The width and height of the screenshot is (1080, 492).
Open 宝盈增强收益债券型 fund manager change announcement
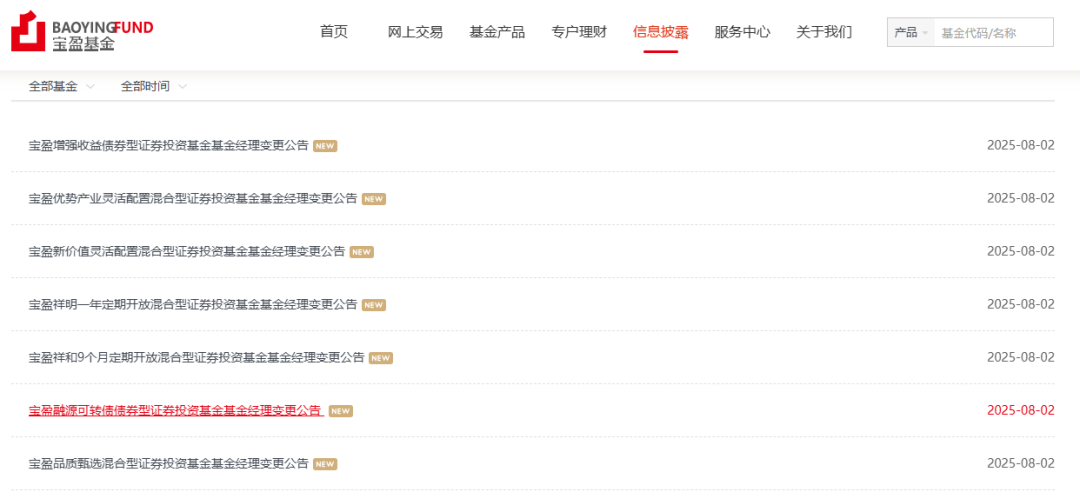tap(169, 145)
